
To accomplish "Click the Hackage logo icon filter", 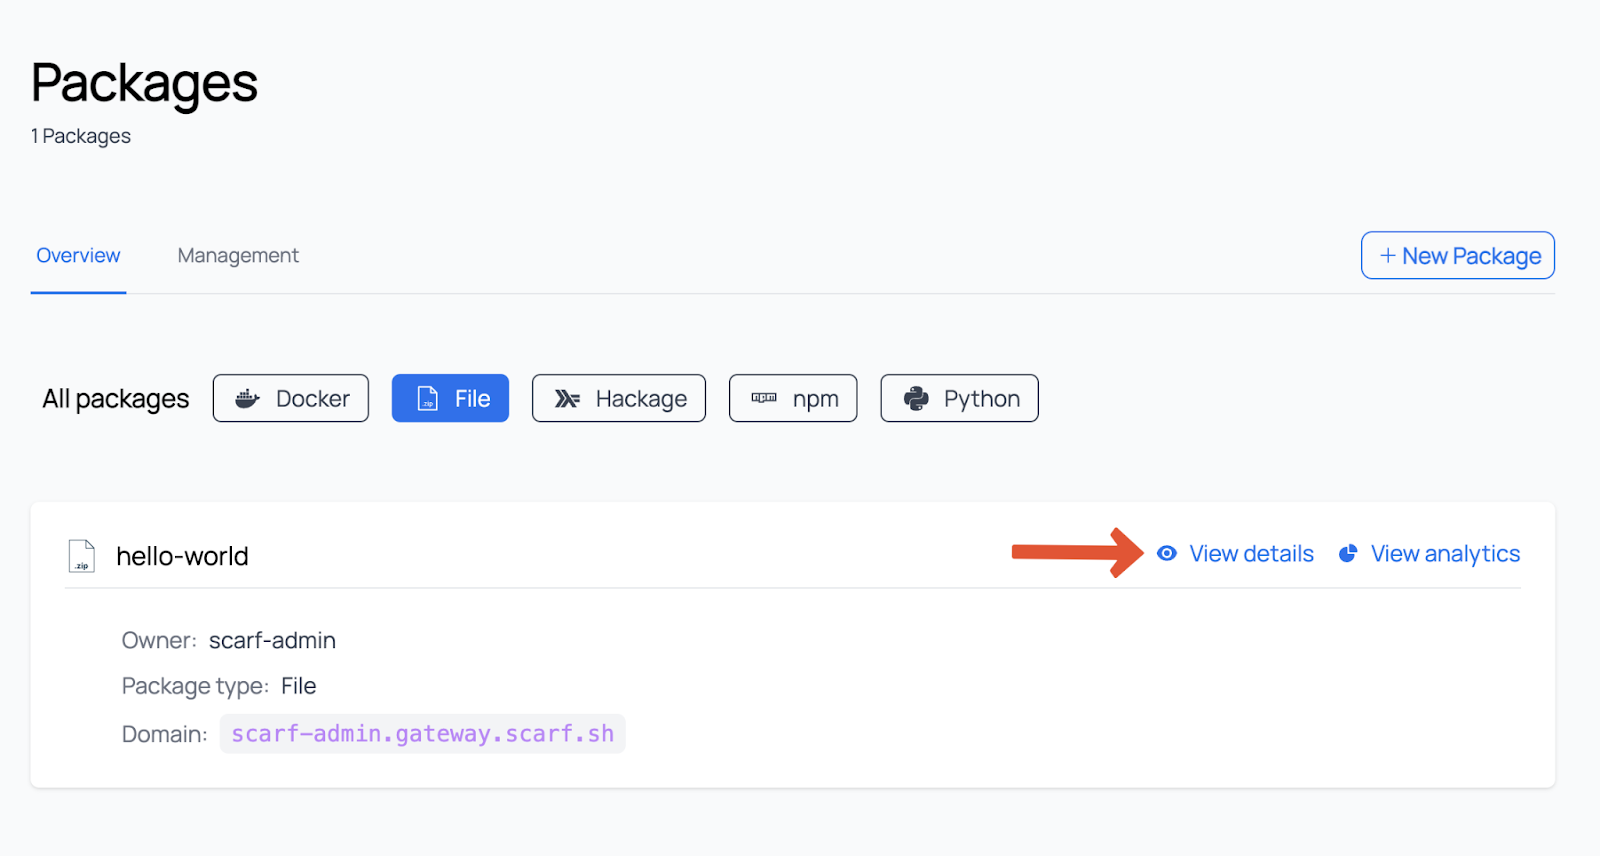I will [567, 399].
